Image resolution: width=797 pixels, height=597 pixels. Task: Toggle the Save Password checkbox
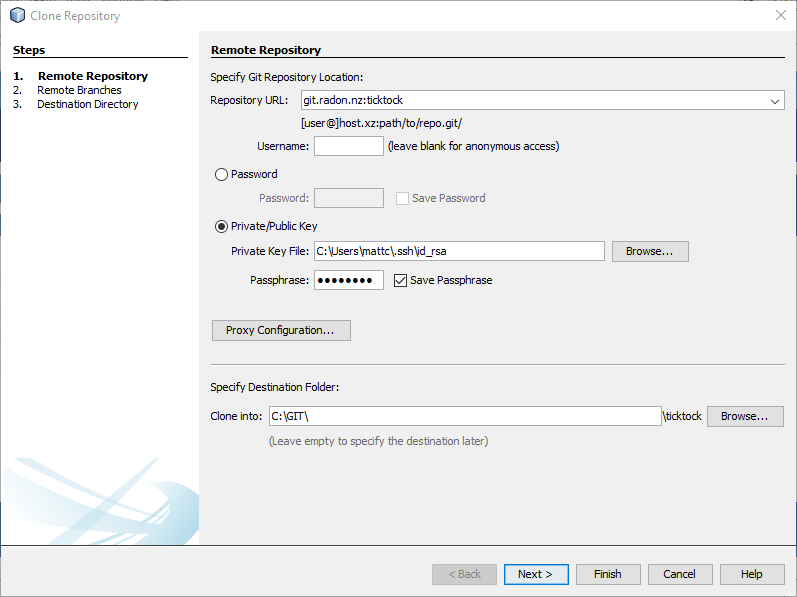(x=402, y=198)
